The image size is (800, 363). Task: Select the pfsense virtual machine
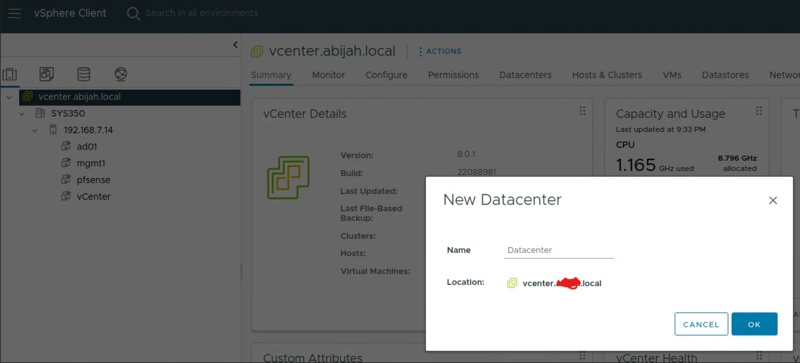(93, 180)
